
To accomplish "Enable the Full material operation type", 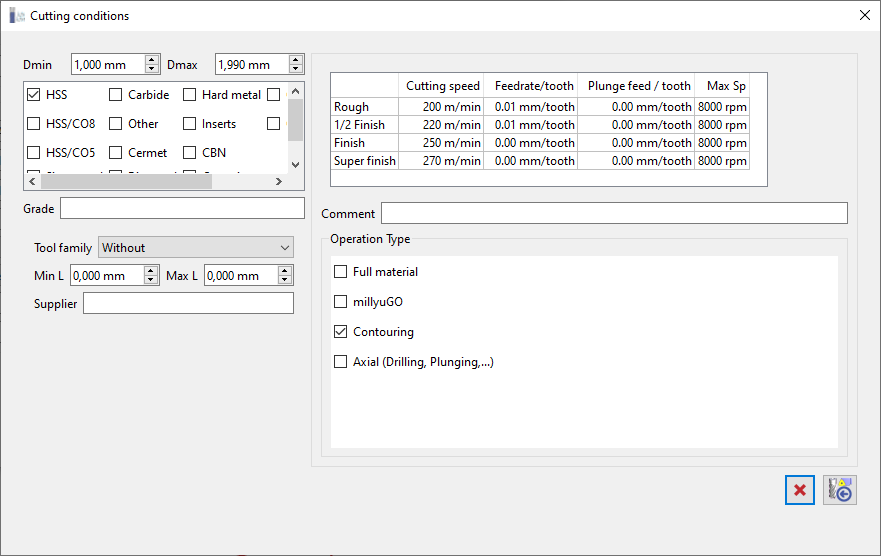I will (341, 272).
